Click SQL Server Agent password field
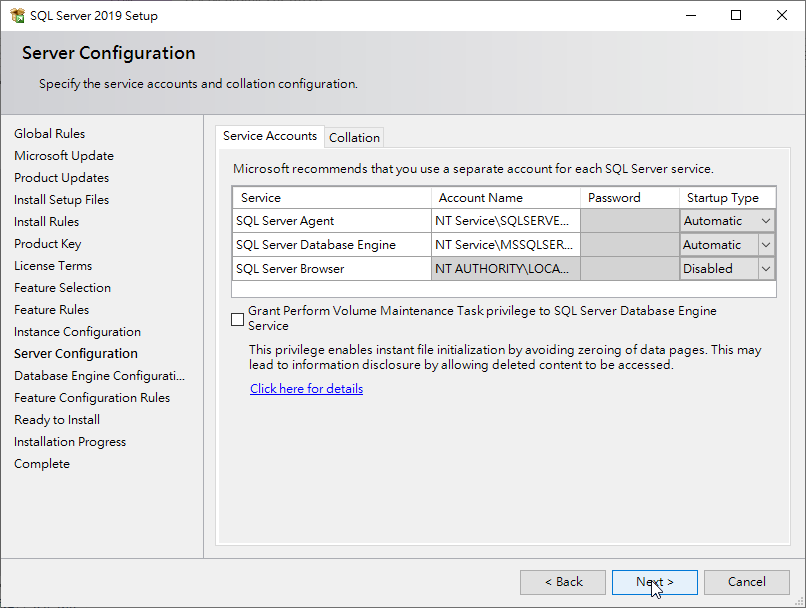This screenshot has height=608, width=806. point(630,221)
